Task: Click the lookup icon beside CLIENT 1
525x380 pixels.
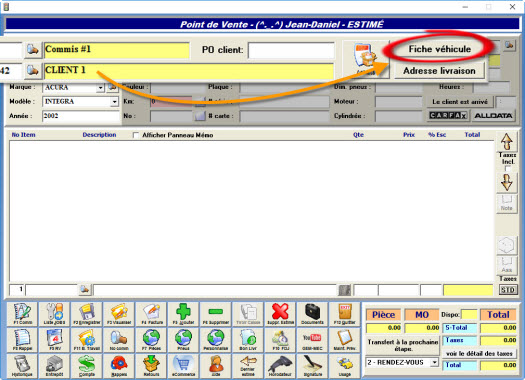Action: click(33, 70)
